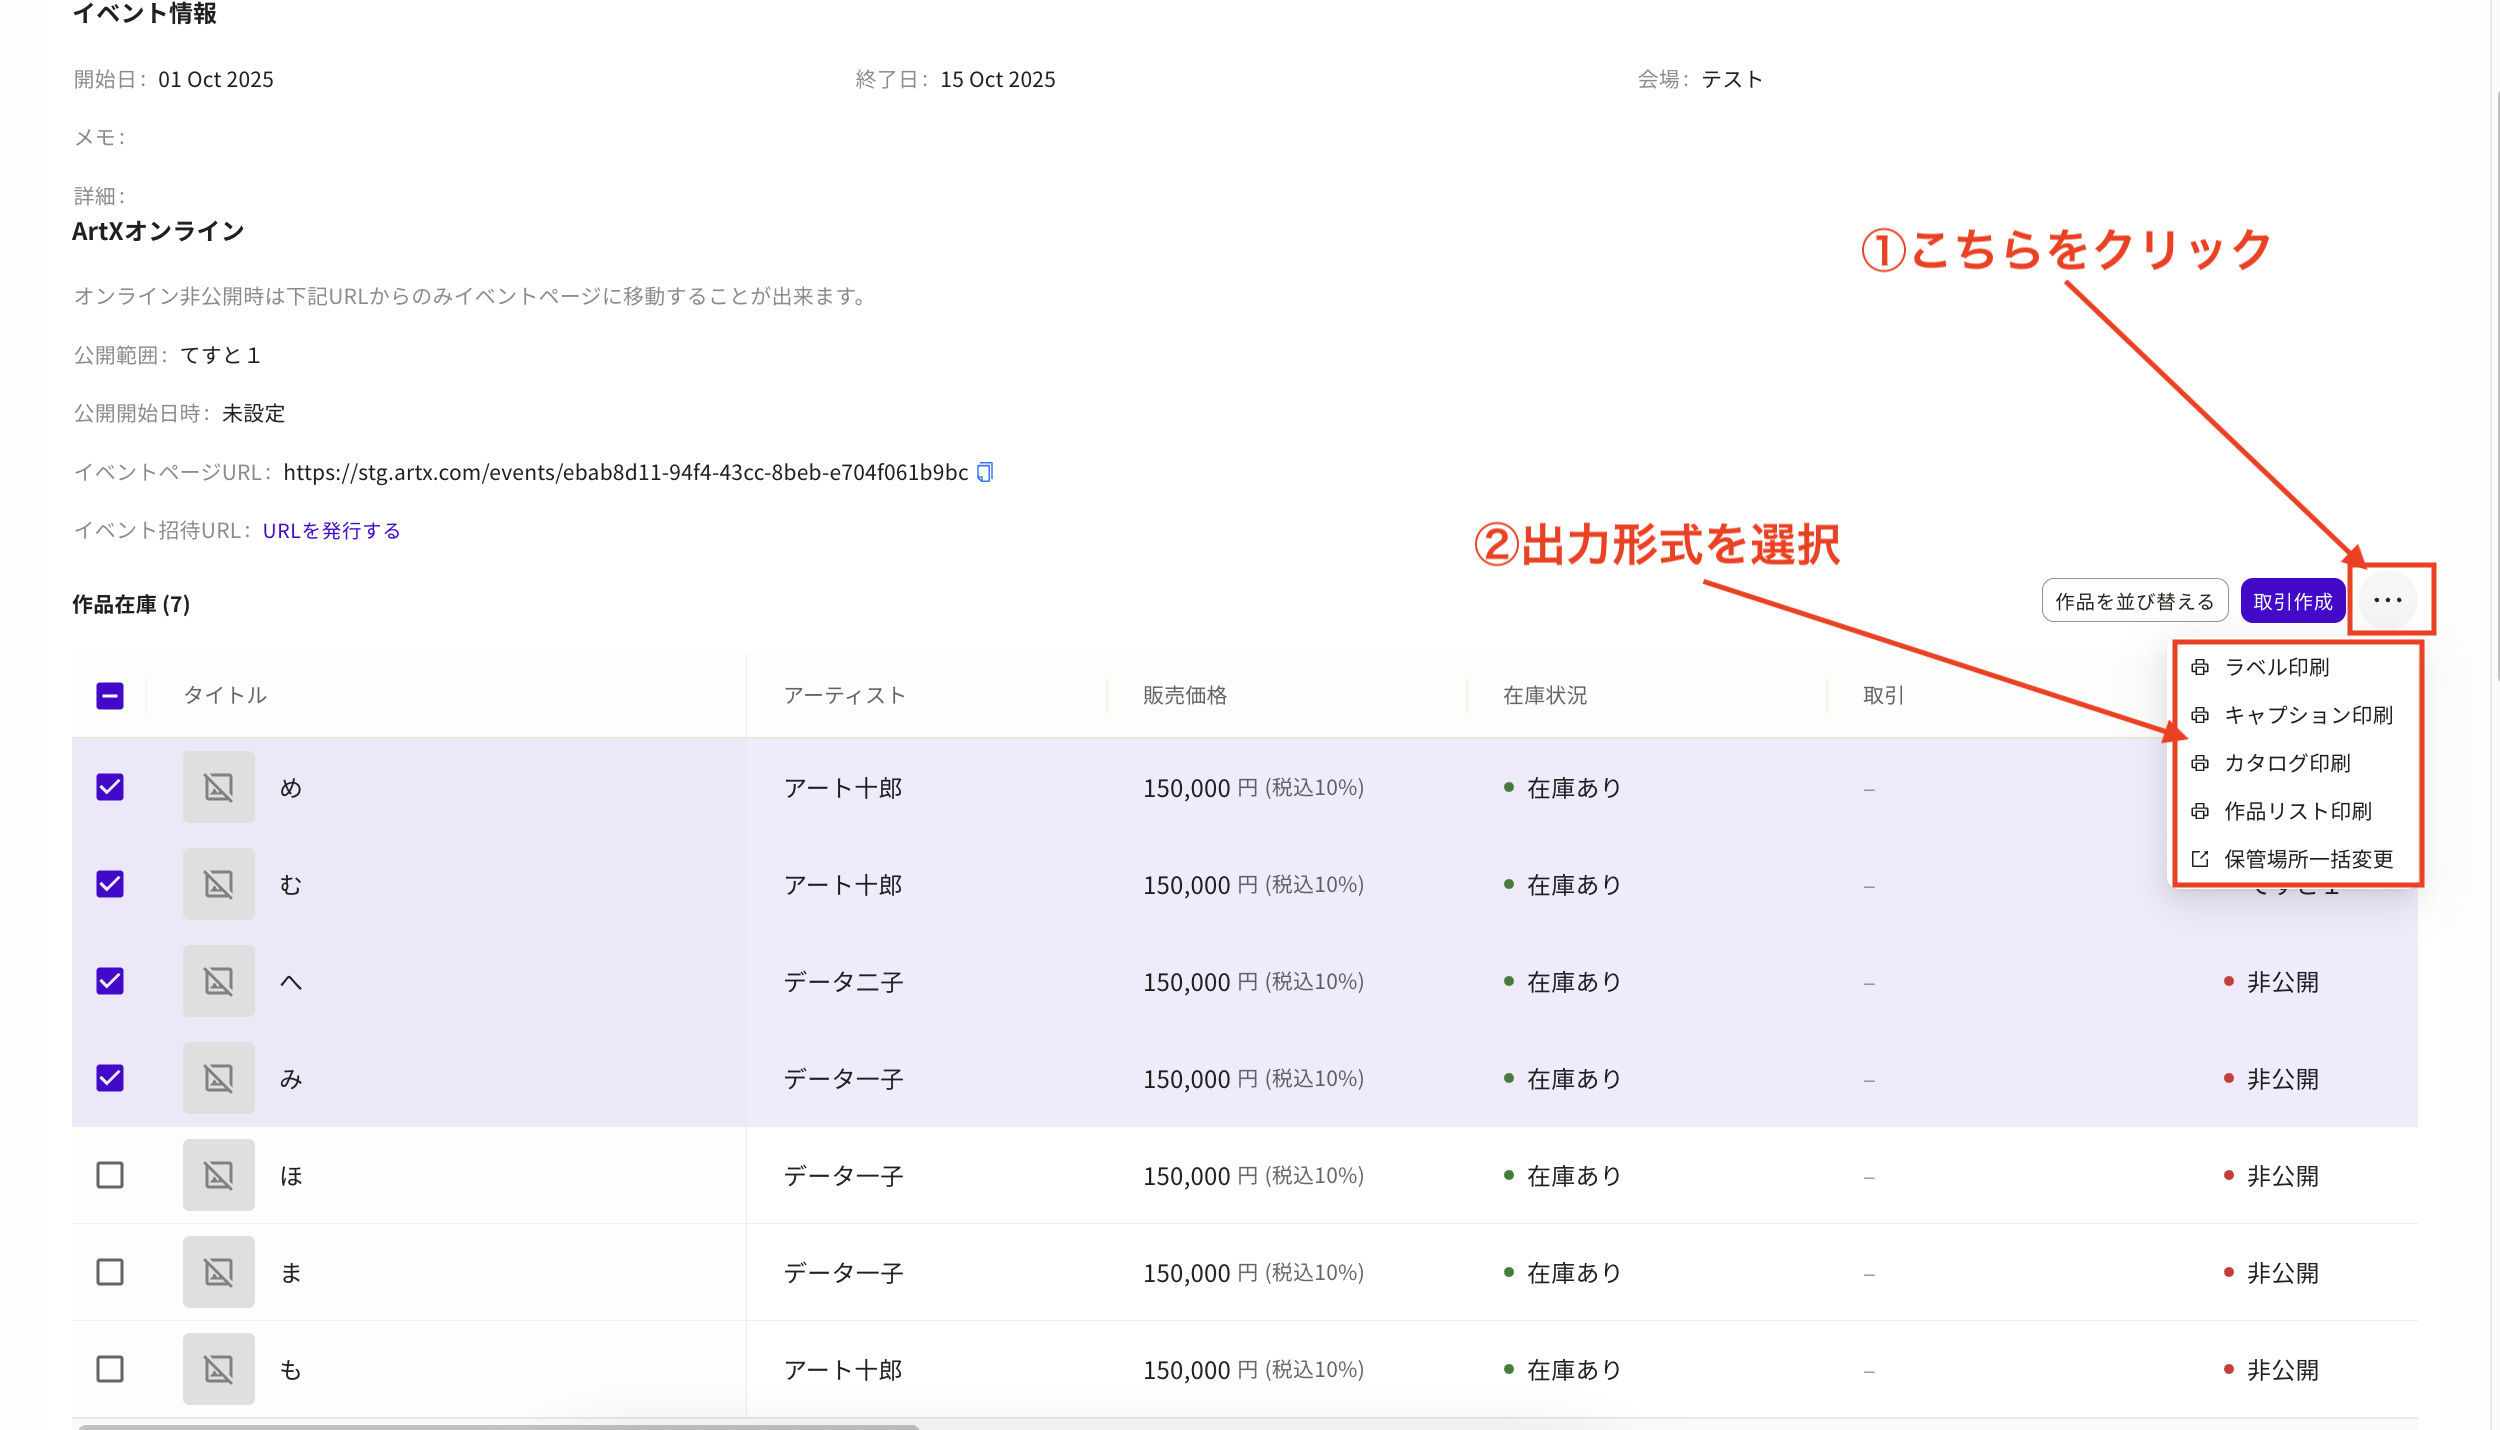Viewport: 2500px width, 1430px height.
Task: Click the copy icon beside event page URL
Action: (985, 472)
